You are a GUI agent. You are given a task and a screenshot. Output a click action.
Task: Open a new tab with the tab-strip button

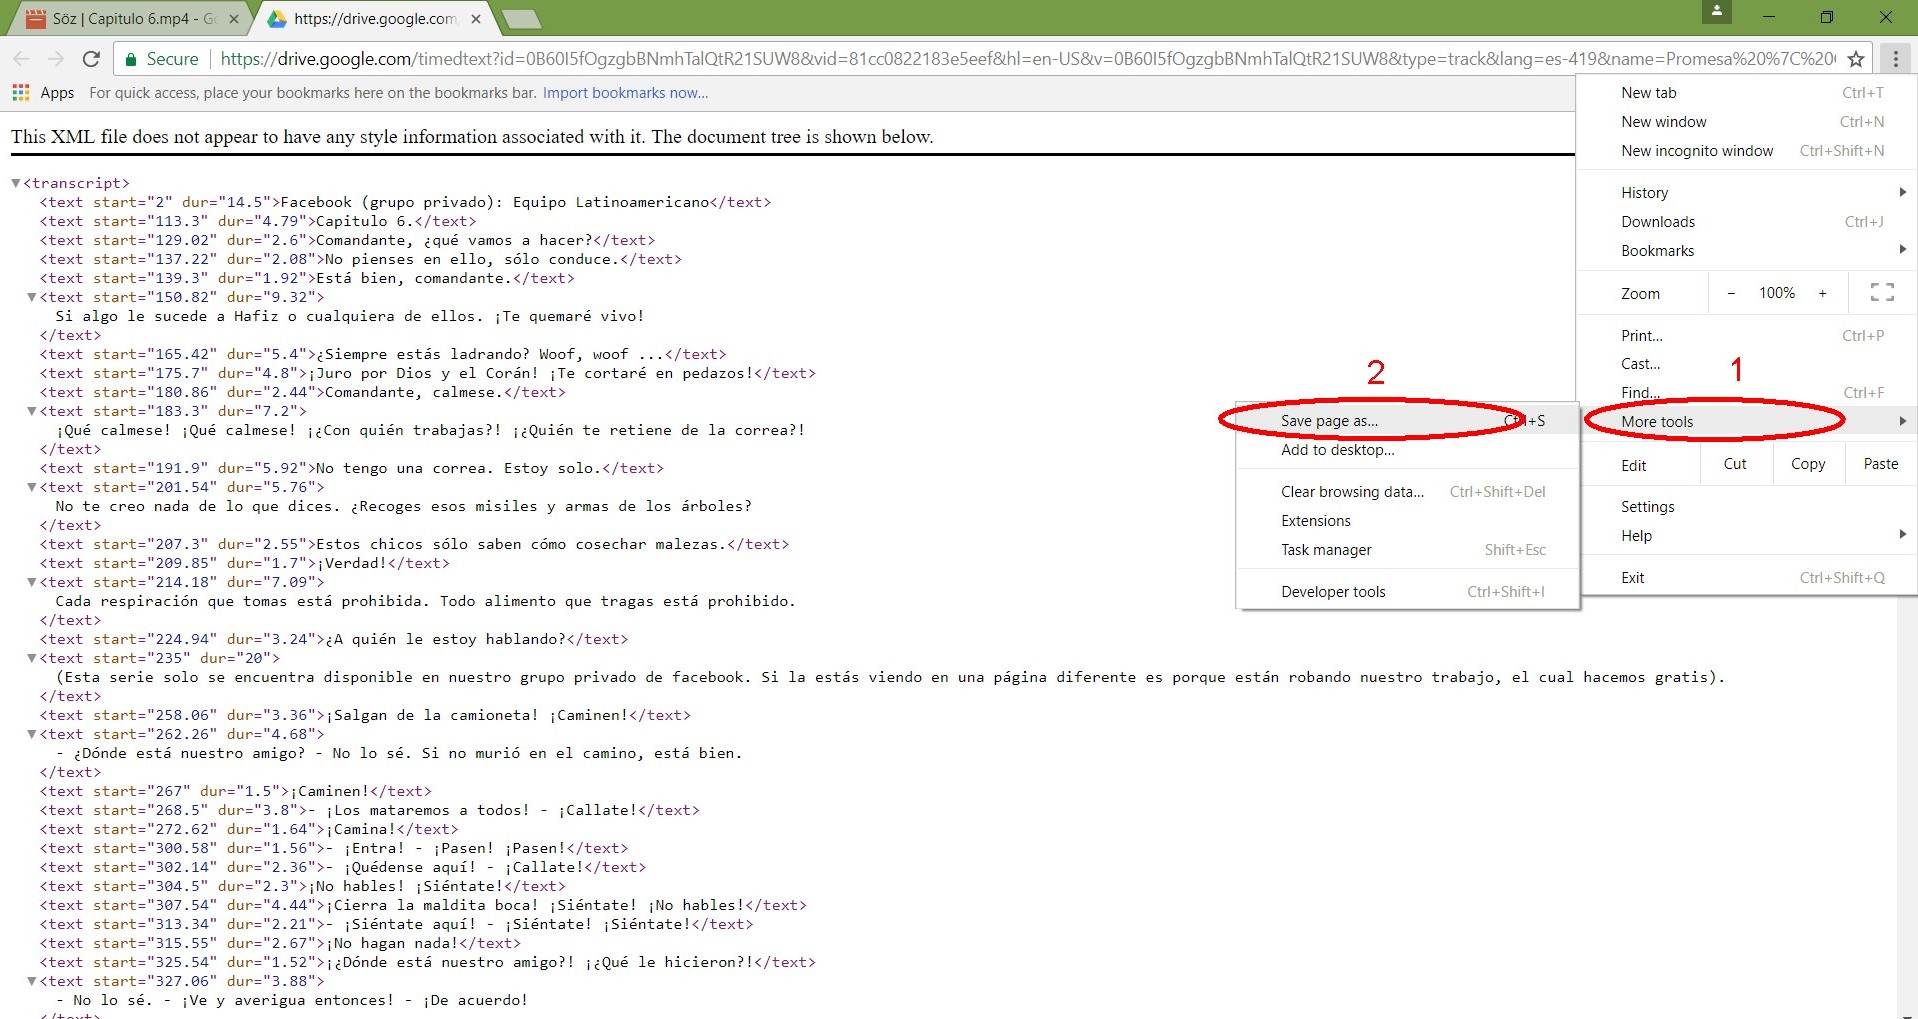pos(520,18)
